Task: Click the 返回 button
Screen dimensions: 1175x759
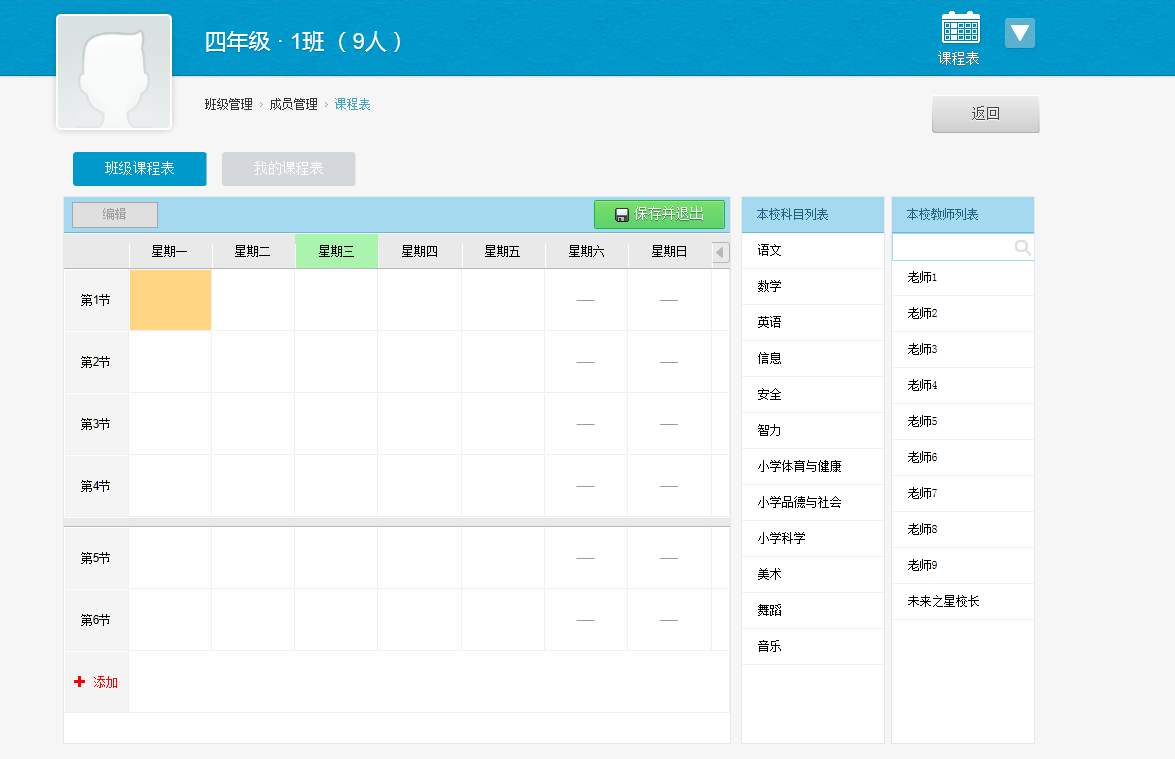Action: coord(985,113)
